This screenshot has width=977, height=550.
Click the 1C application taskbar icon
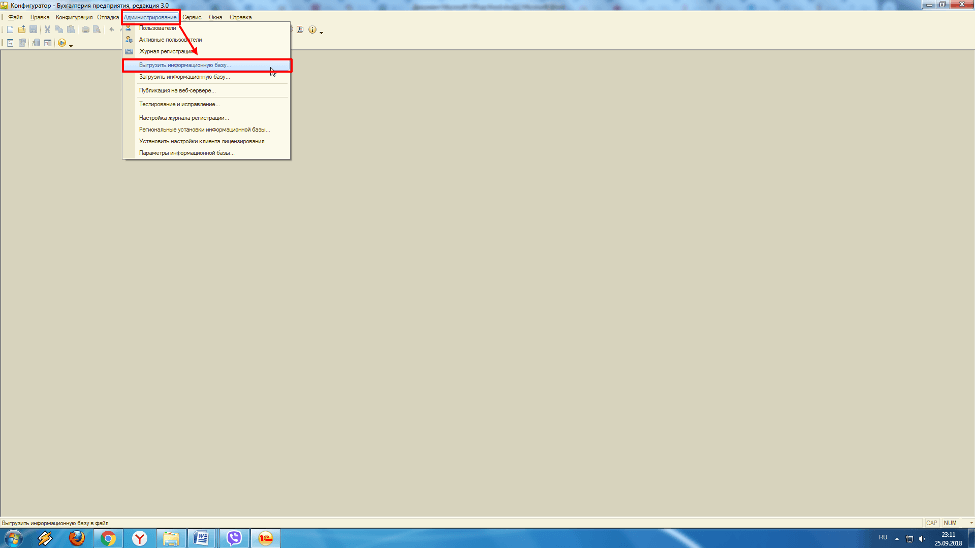[x=265, y=538]
